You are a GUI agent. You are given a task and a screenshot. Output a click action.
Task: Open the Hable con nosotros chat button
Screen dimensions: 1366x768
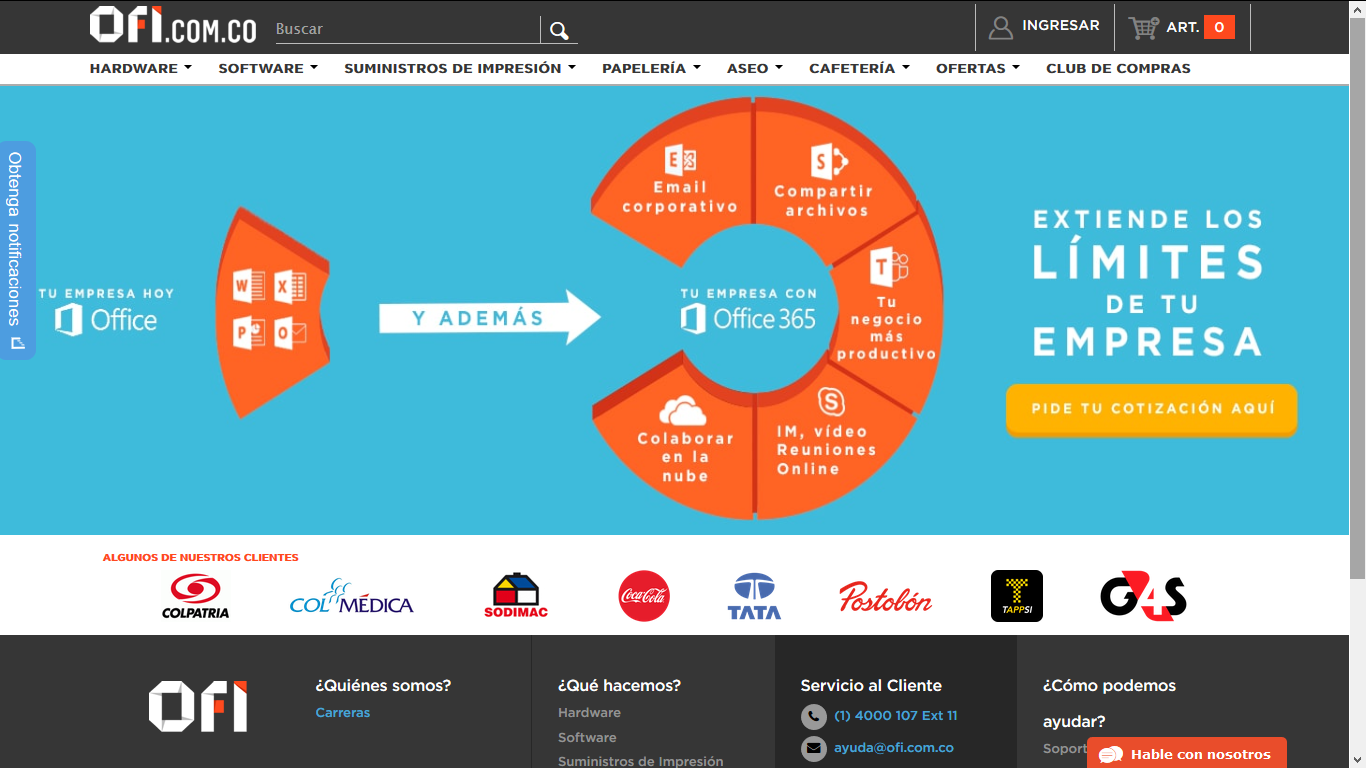1187,754
